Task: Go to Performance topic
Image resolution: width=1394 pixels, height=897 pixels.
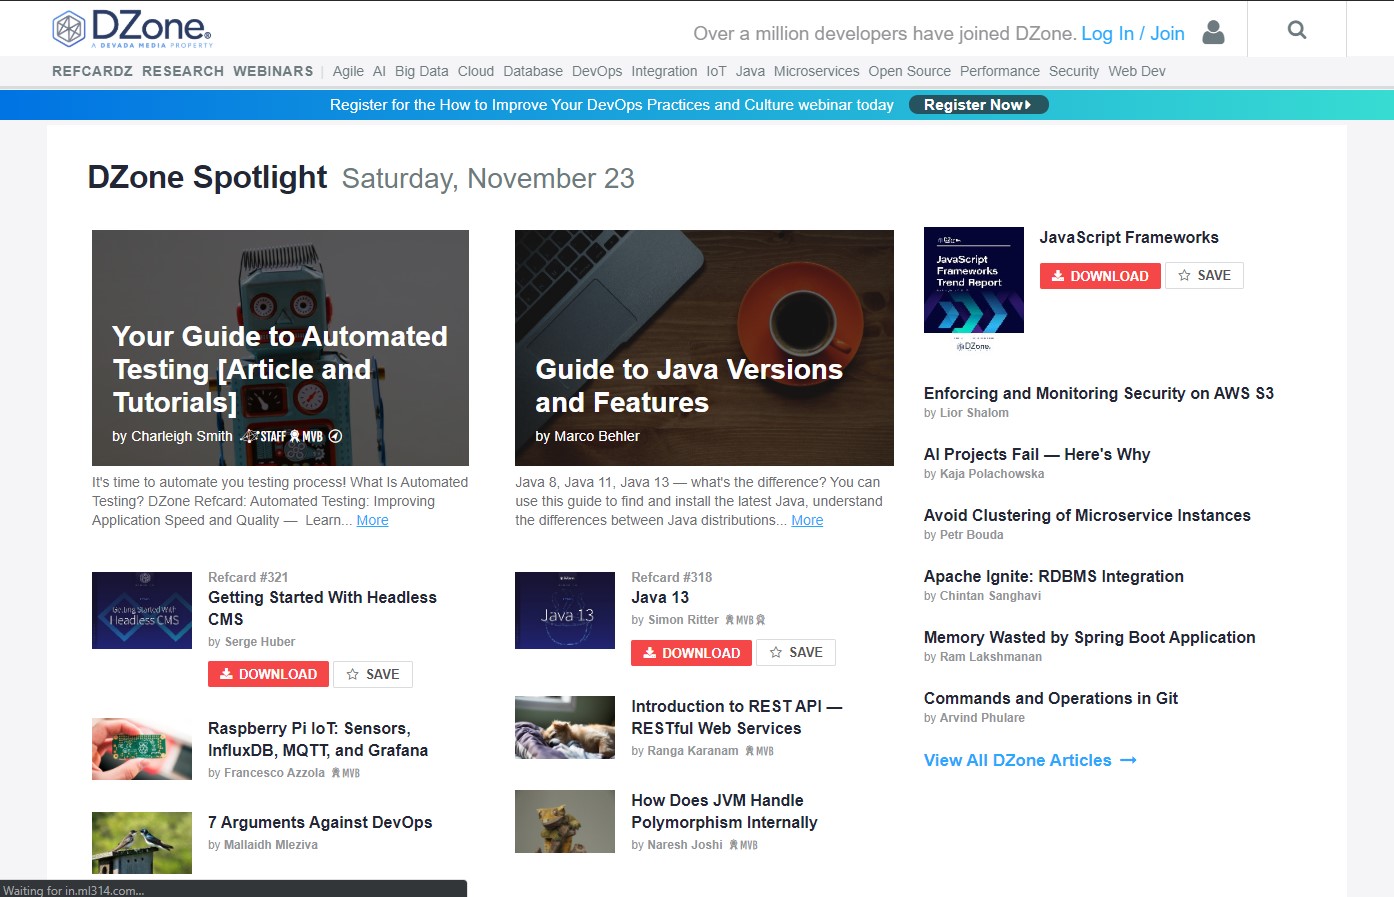Action: pyautogui.click(x=1000, y=71)
